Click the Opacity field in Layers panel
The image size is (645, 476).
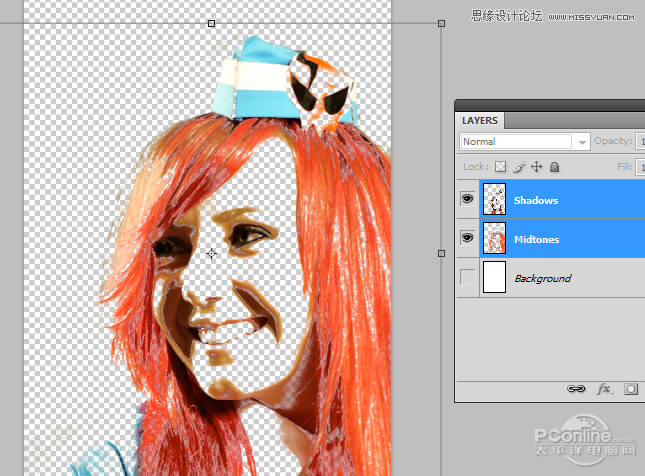point(639,142)
